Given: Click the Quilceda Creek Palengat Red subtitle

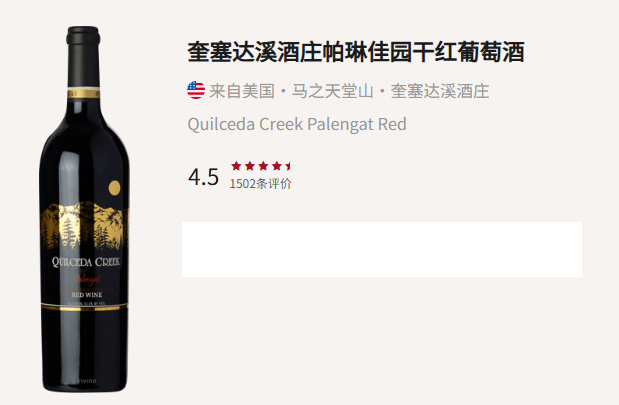Looking at the screenshot, I should [297, 124].
